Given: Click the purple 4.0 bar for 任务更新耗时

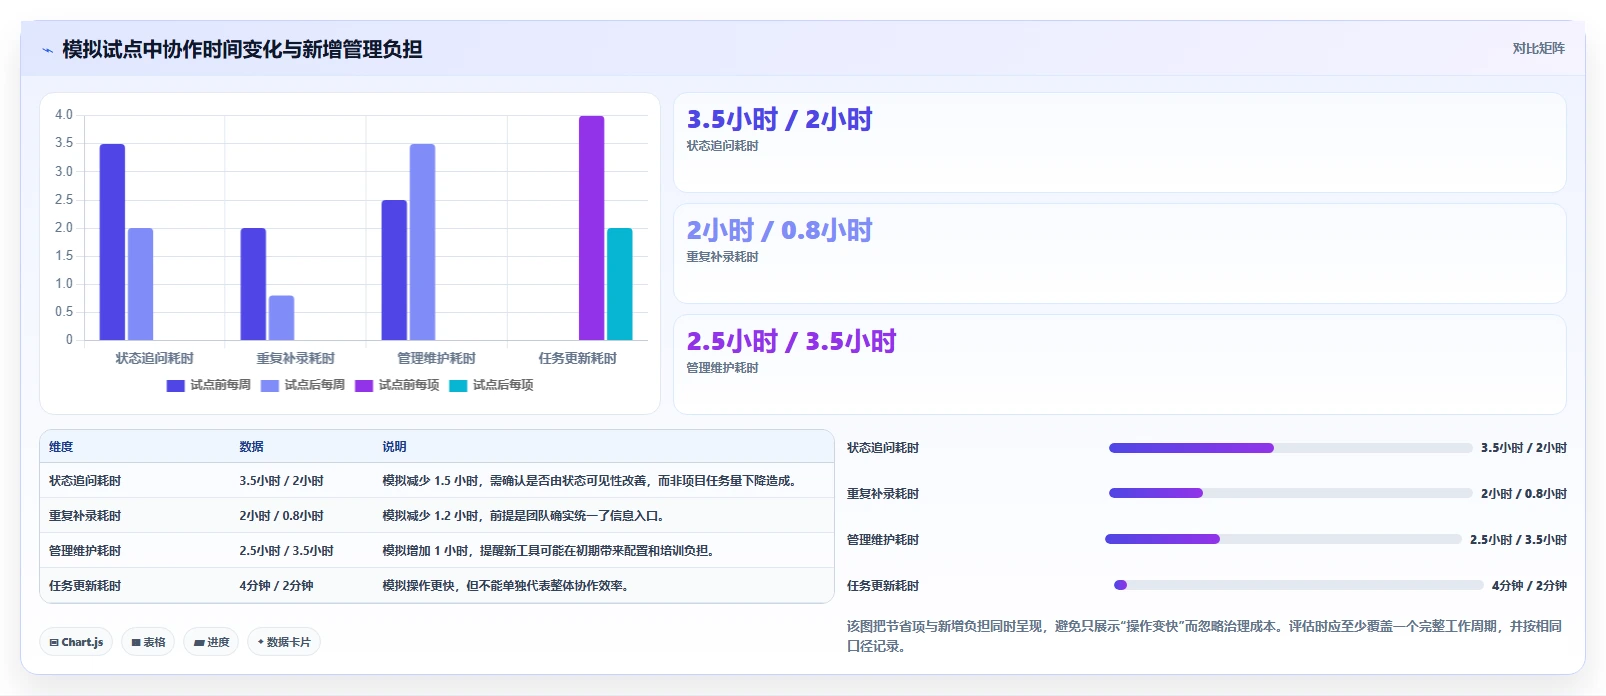Looking at the screenshot, I should tap(591, 228).
